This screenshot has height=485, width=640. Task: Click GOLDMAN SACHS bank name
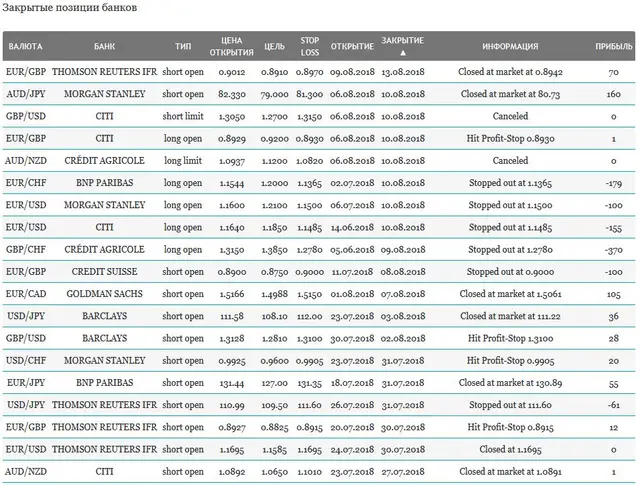point(104,294)
